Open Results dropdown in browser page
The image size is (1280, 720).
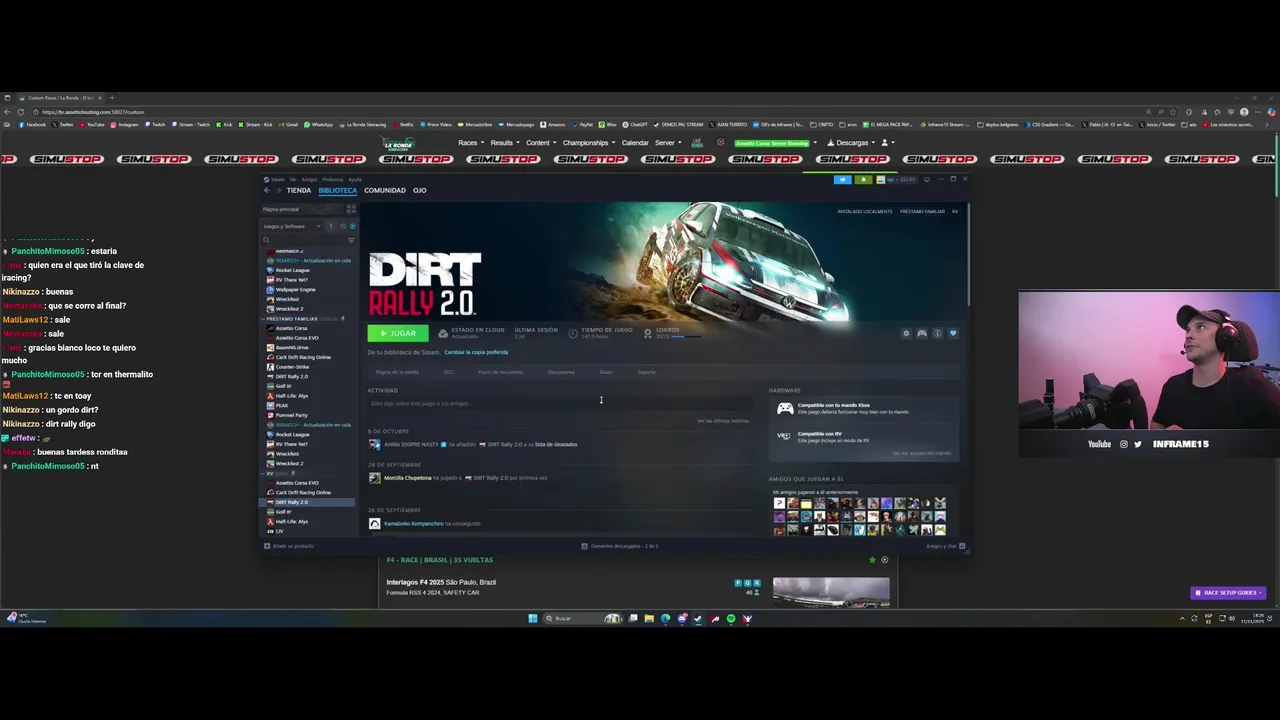(x=505, y=143)
